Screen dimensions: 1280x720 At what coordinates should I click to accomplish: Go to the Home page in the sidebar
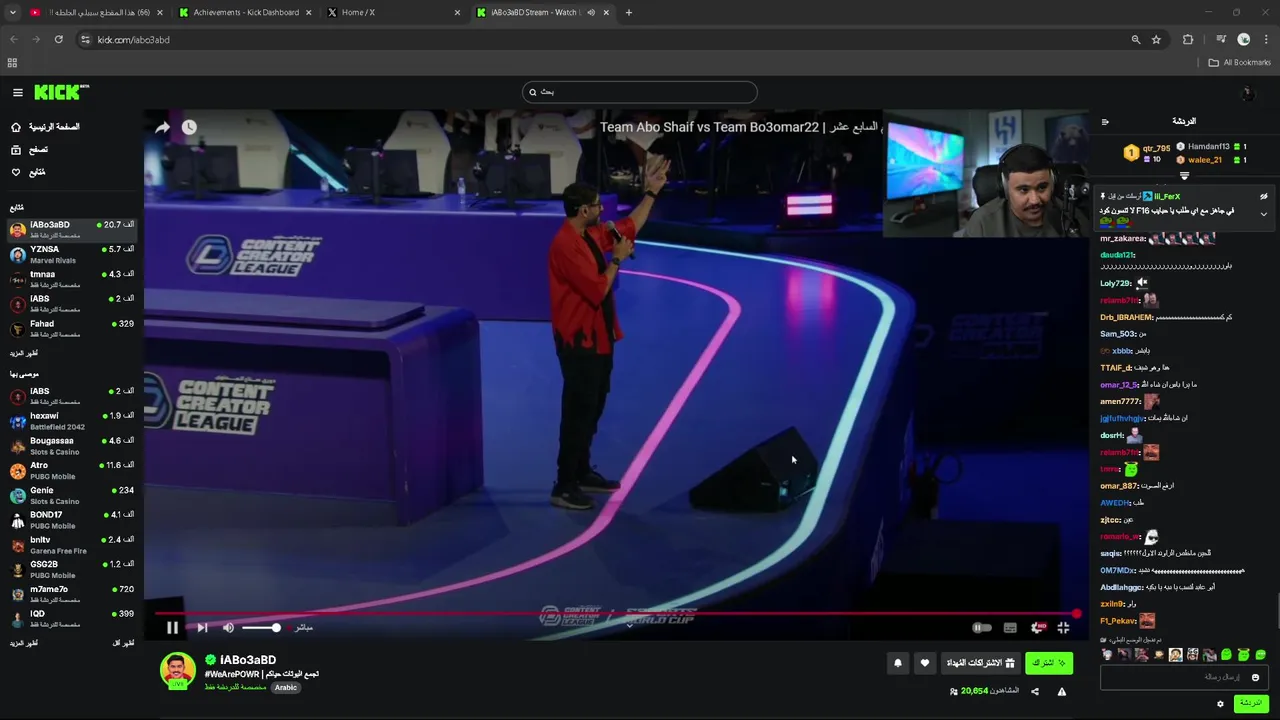click(x=46, y=127)
